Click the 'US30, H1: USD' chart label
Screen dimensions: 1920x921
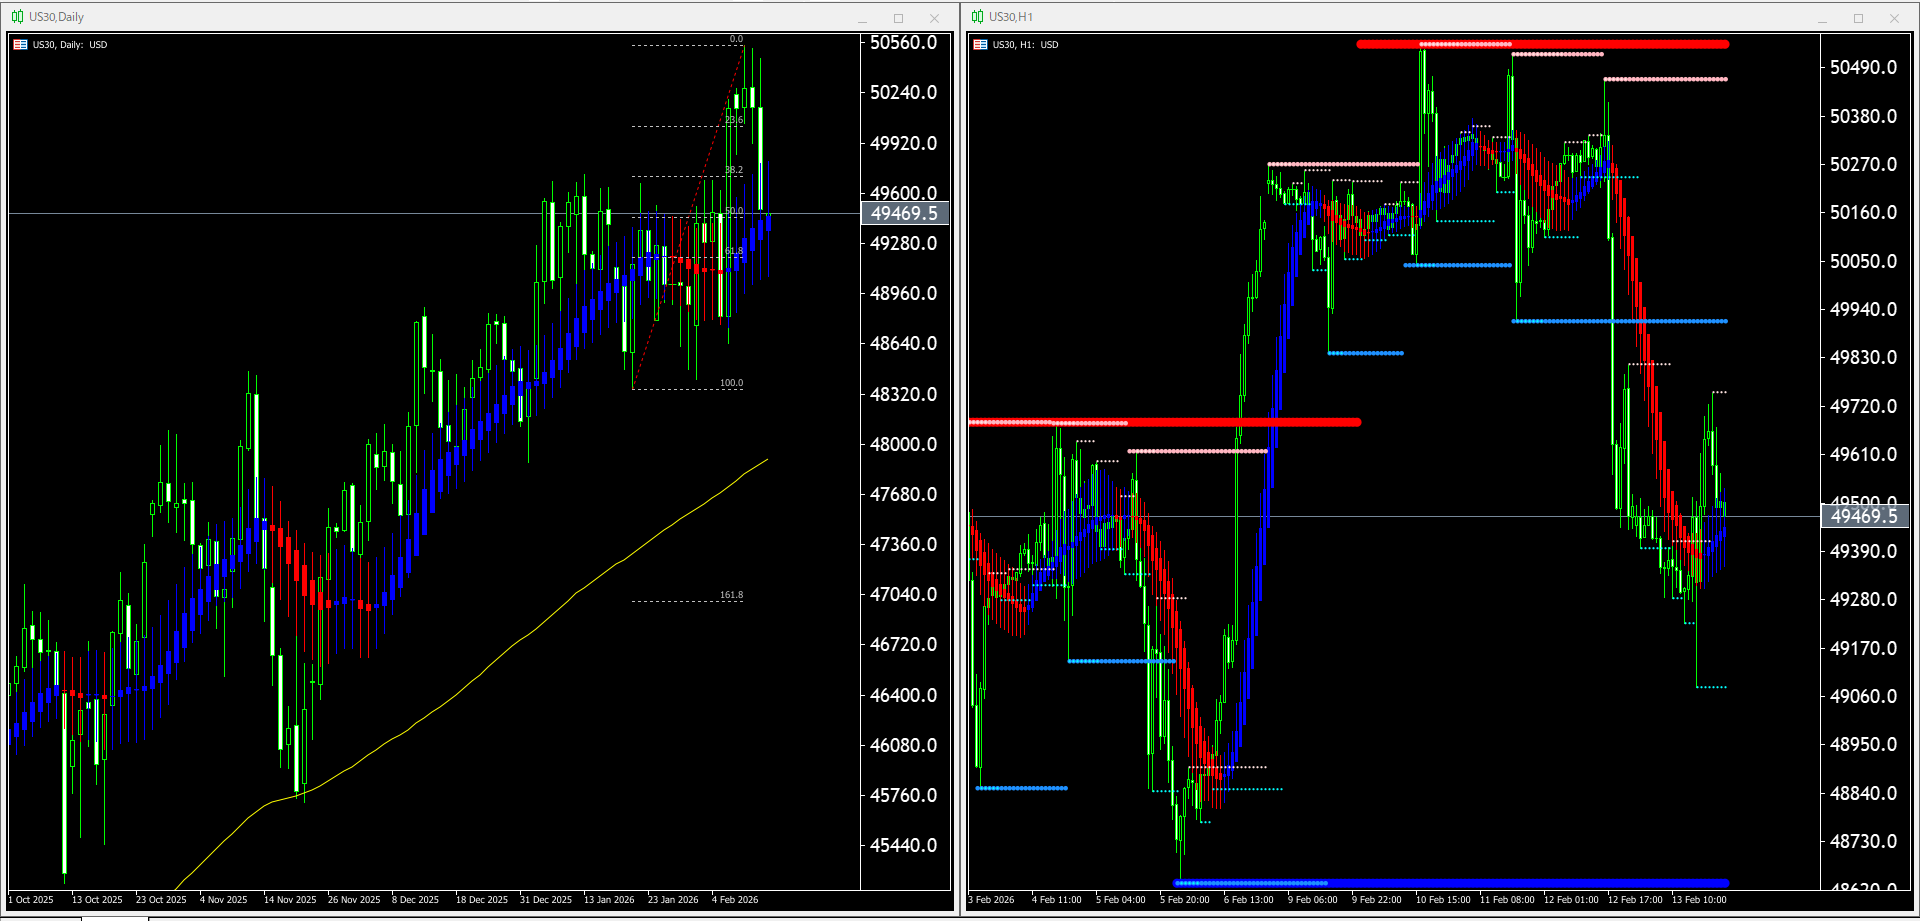click(x=1025, y=45)
